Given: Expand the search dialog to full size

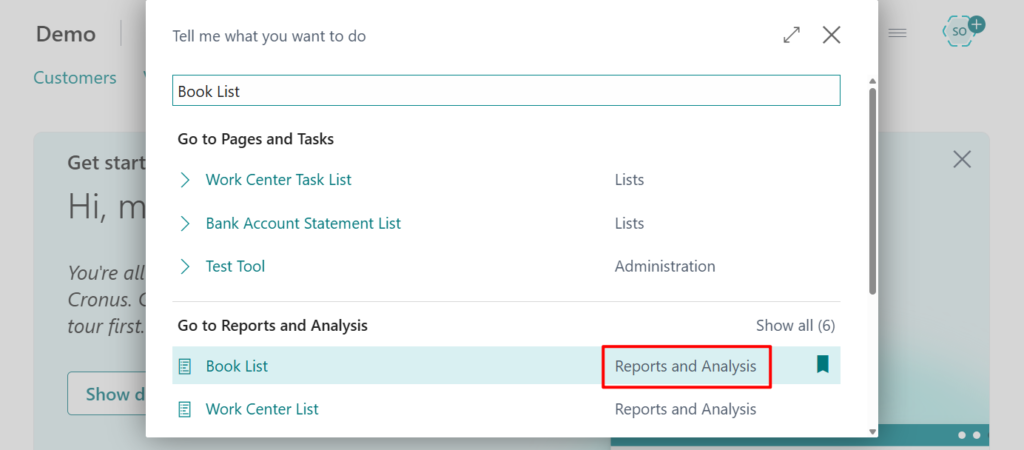Looking at the screenshot, I should point(791,35).
